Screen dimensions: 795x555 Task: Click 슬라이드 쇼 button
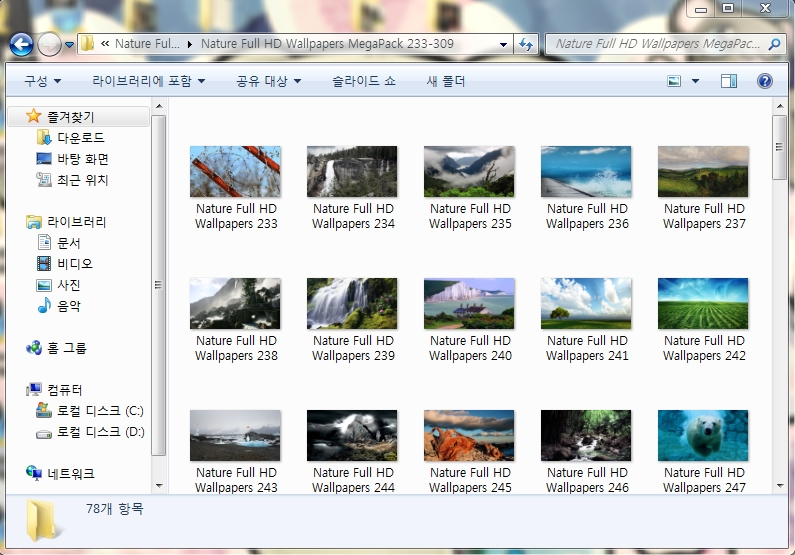363,81
